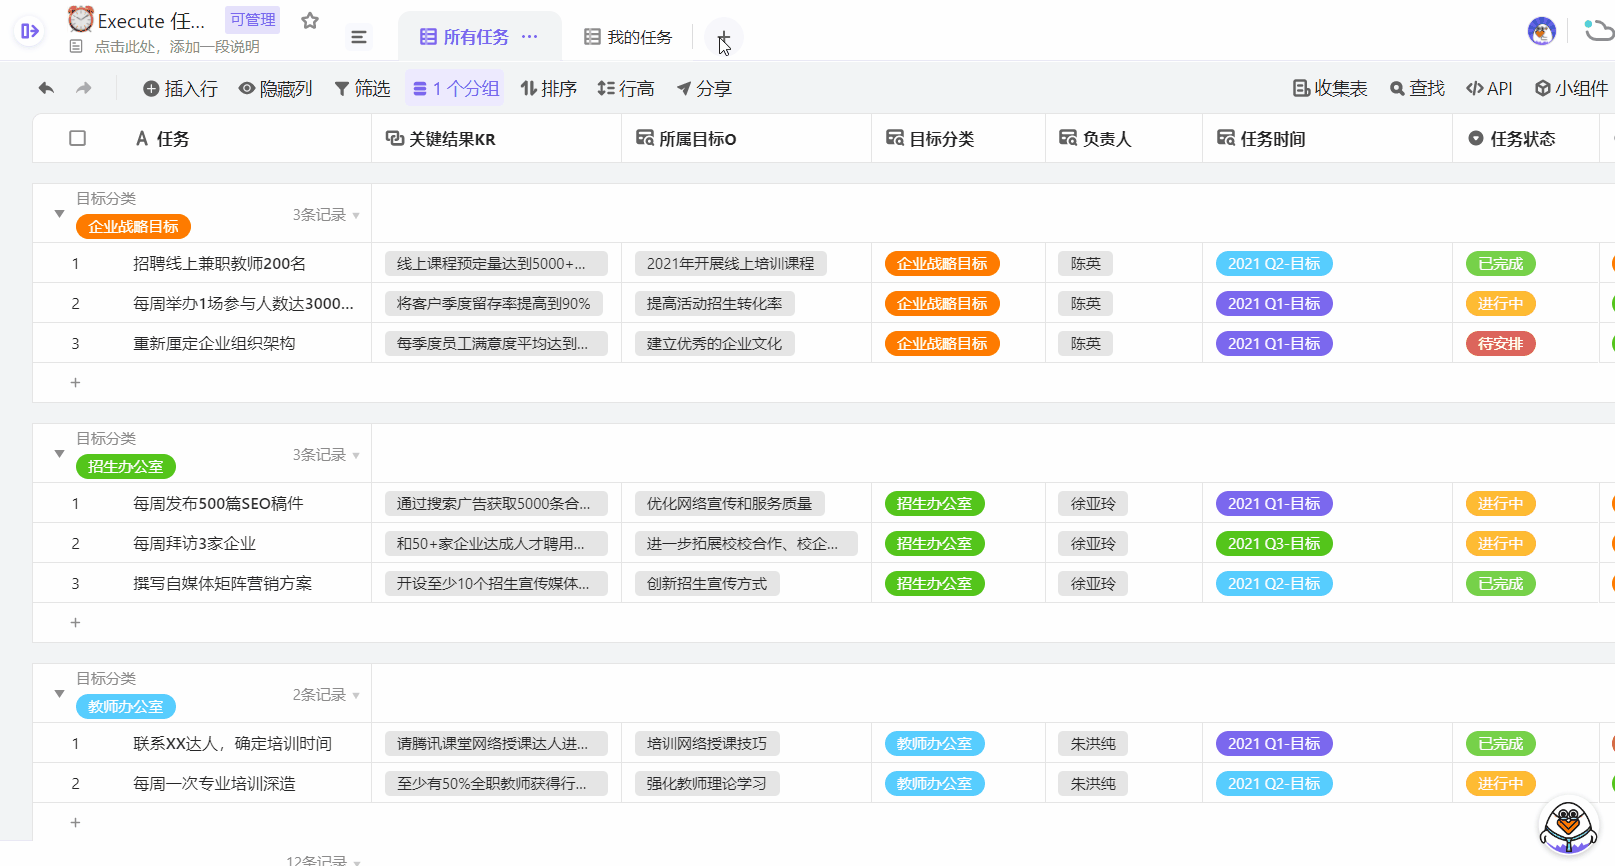Open the 收集表 form option
The height and width of the screenshot is (866, 1615).
[1330, 89]
